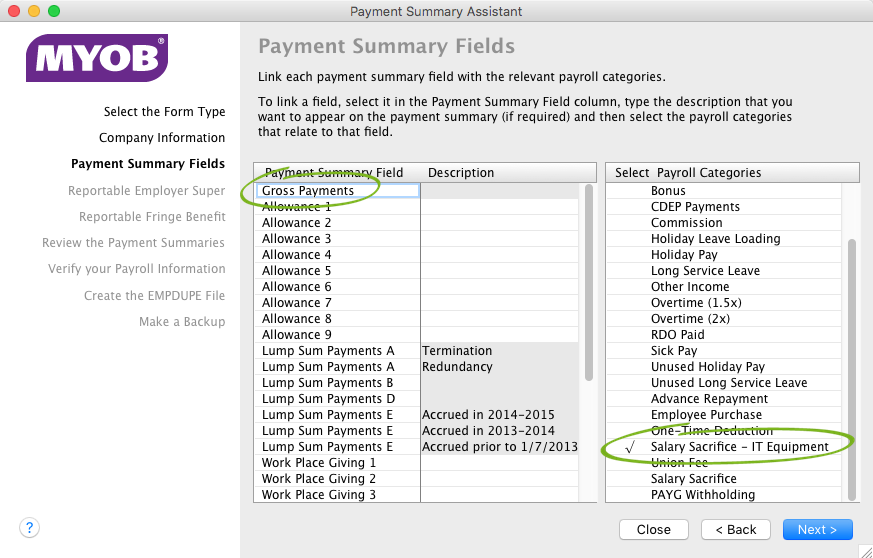This screenshot has height=558, width=873.
Task: Select the Allowance 4 field
Action: (x=337, y=254)
